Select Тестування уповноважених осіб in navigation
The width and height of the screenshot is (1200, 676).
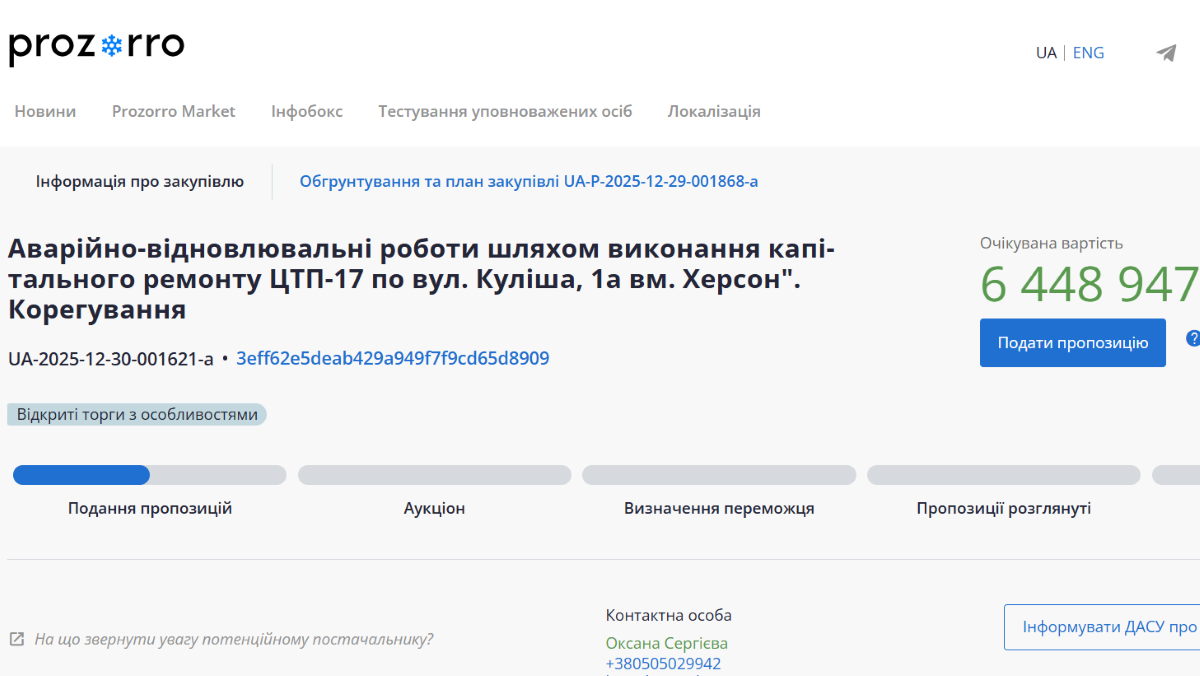click(505, 111)
